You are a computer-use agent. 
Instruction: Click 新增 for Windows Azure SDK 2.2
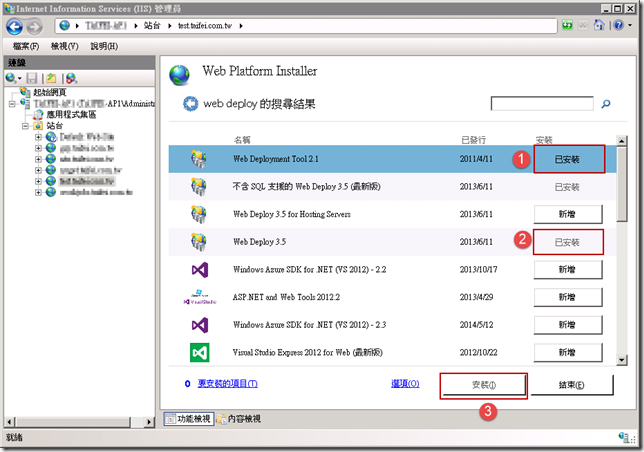(568, 270)
